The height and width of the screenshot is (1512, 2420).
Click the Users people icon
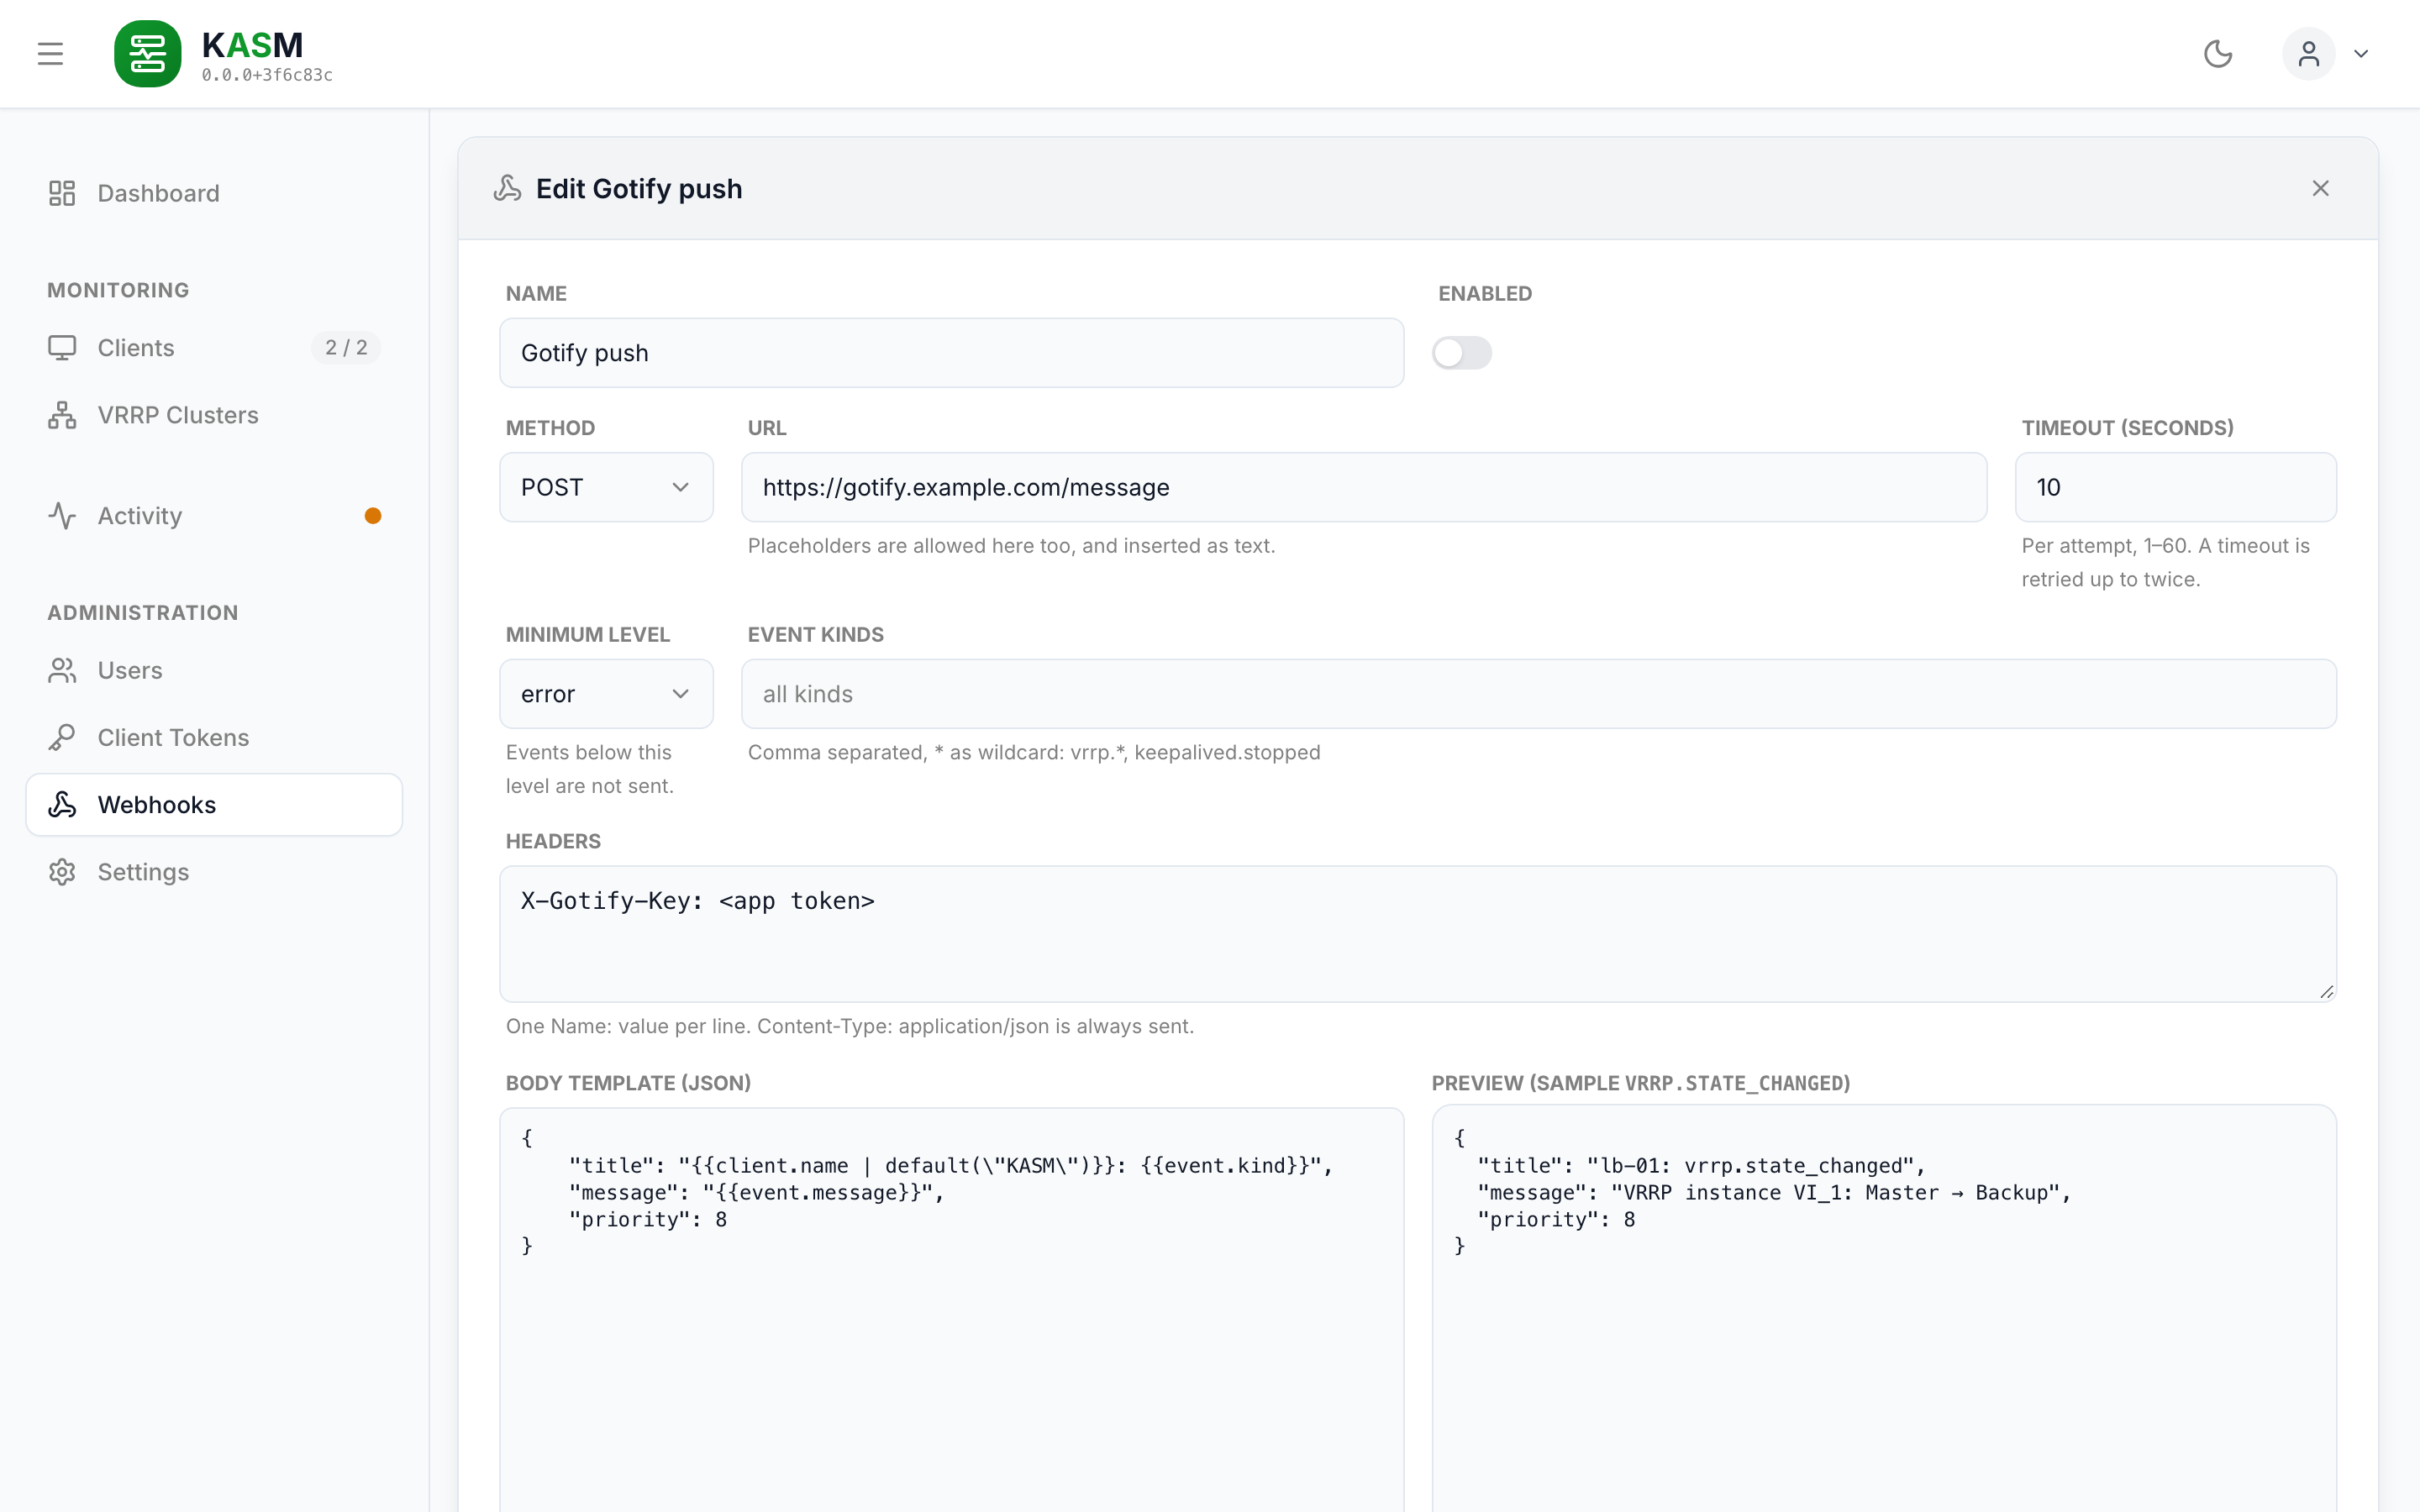(62, 670)
